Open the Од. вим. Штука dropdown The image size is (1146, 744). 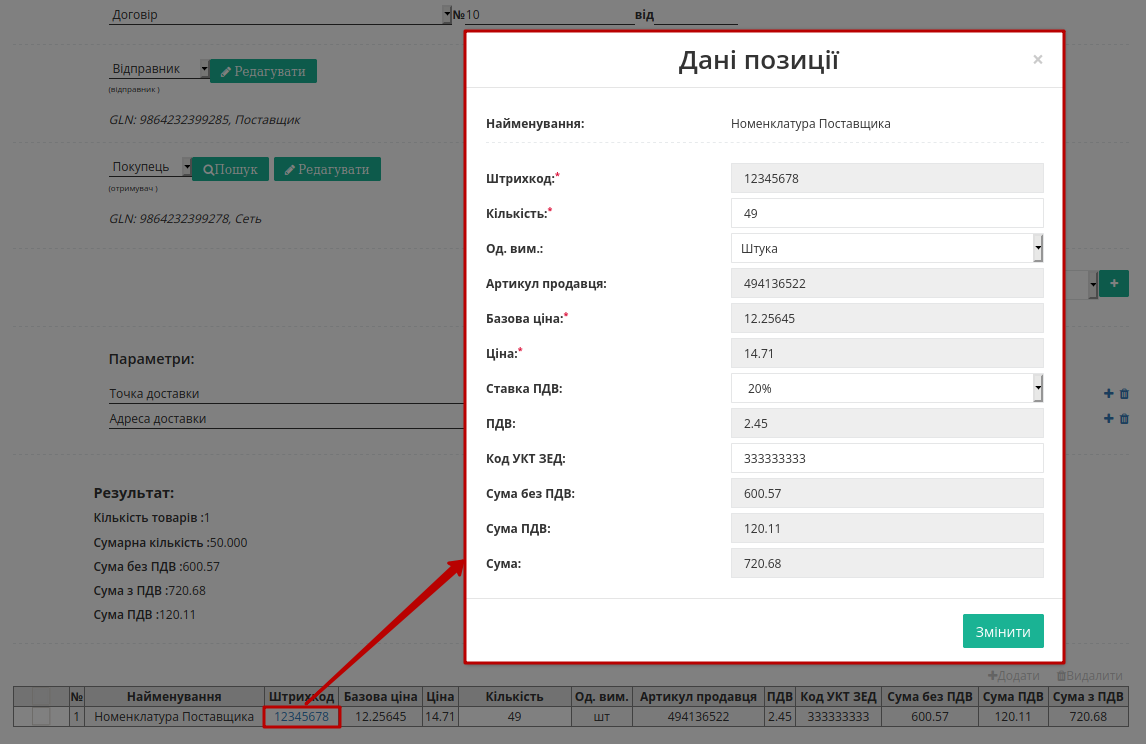click(x=887, y=248)
